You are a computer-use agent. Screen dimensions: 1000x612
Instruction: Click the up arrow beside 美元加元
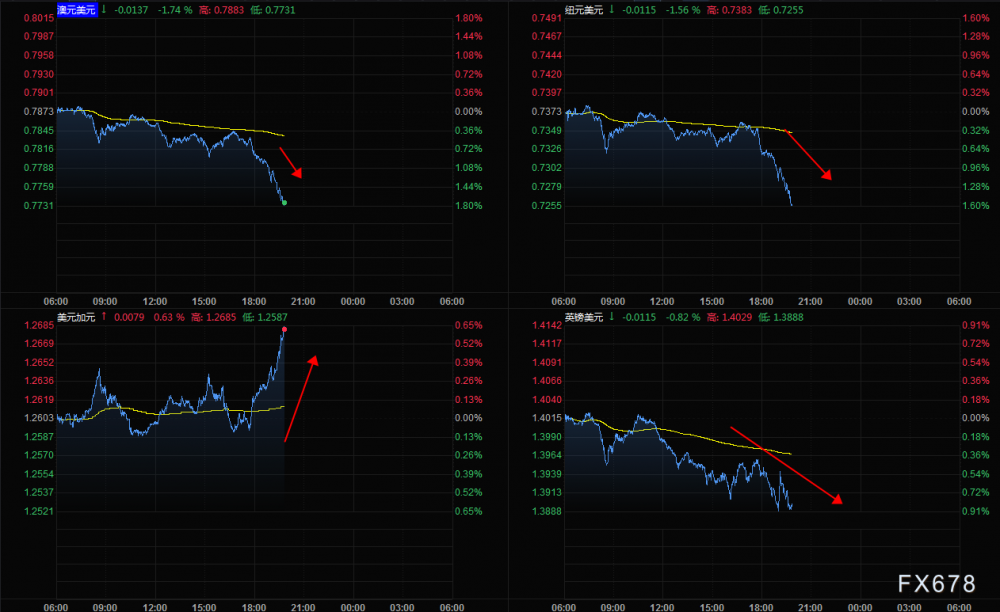104,317
